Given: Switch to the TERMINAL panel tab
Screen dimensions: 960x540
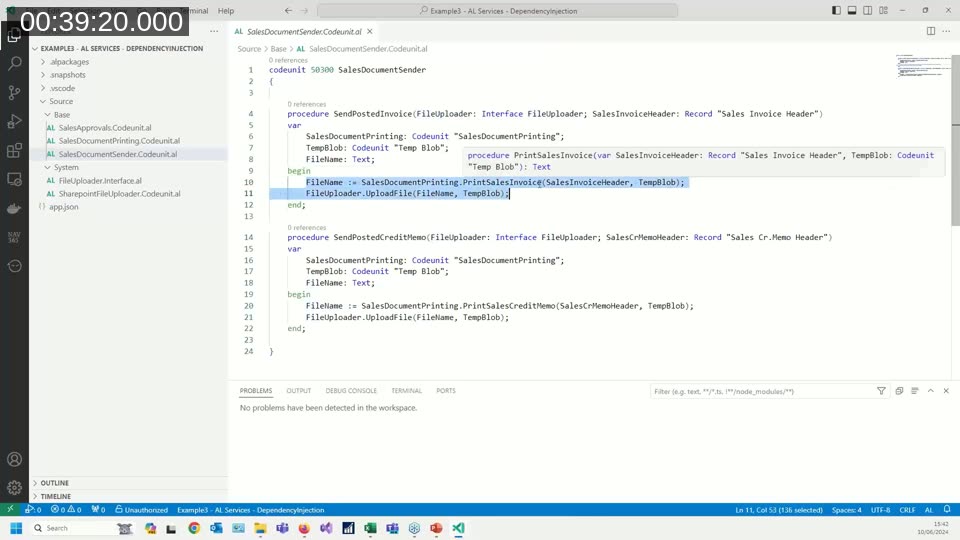Looking at the screenshot, I should point(407,391).
